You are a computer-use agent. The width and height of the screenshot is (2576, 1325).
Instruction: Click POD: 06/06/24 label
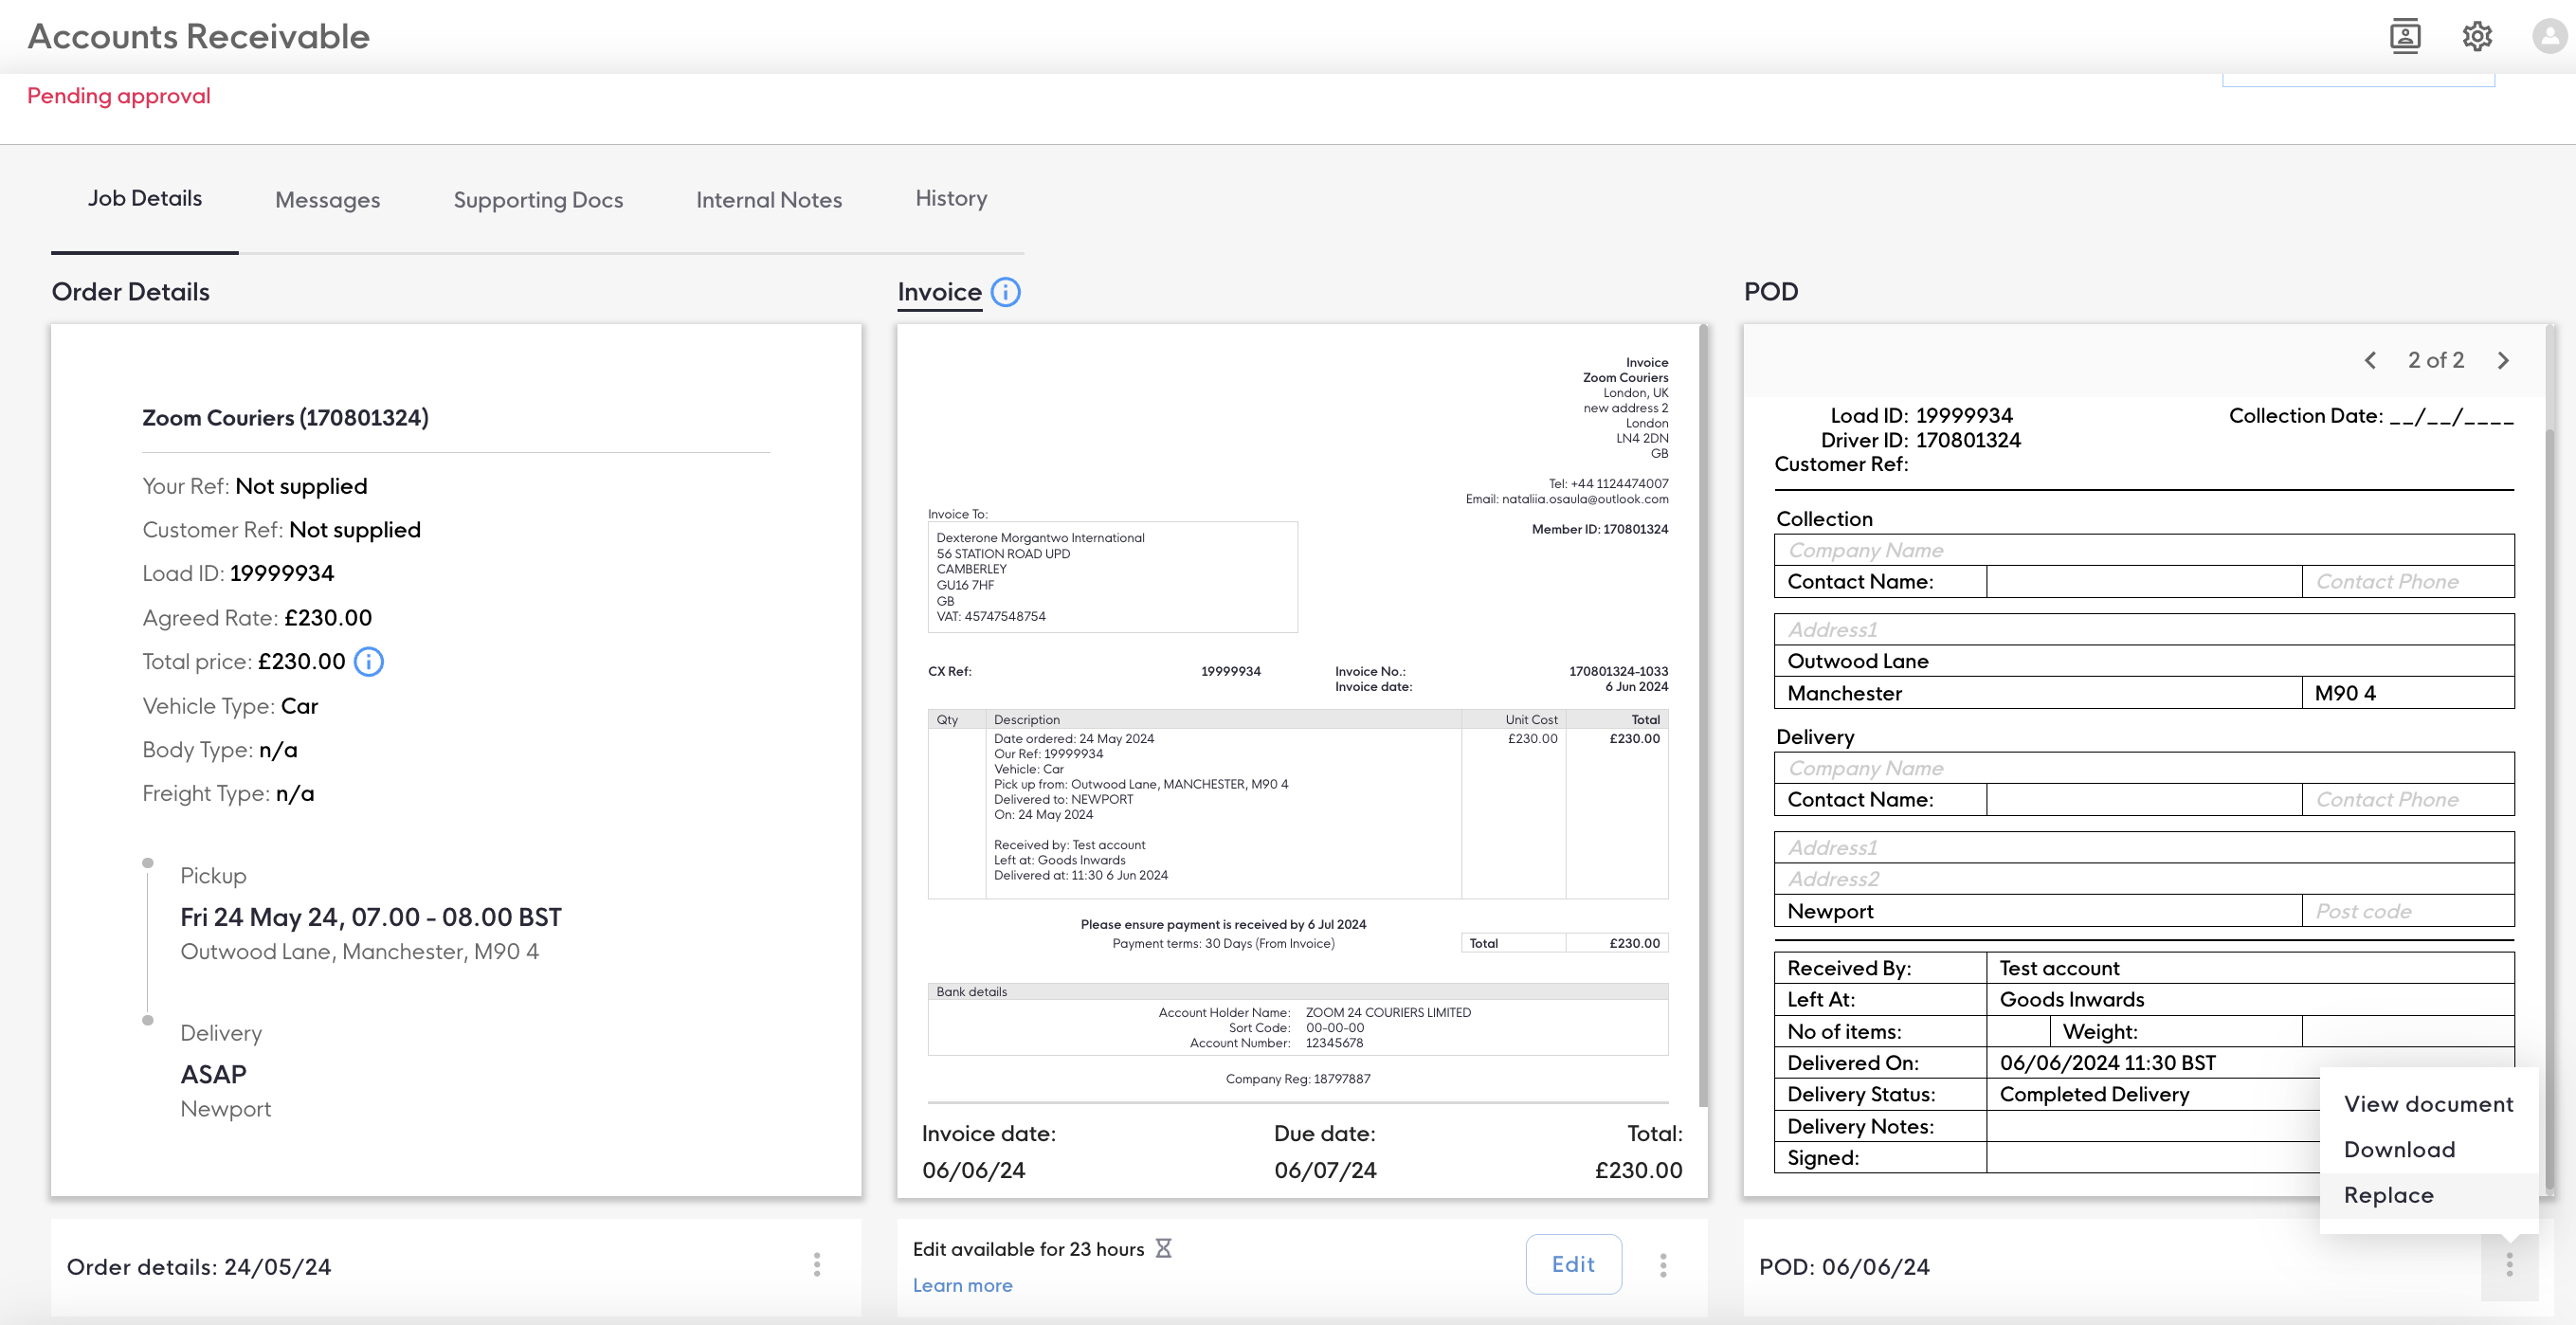(1844, 1267)
